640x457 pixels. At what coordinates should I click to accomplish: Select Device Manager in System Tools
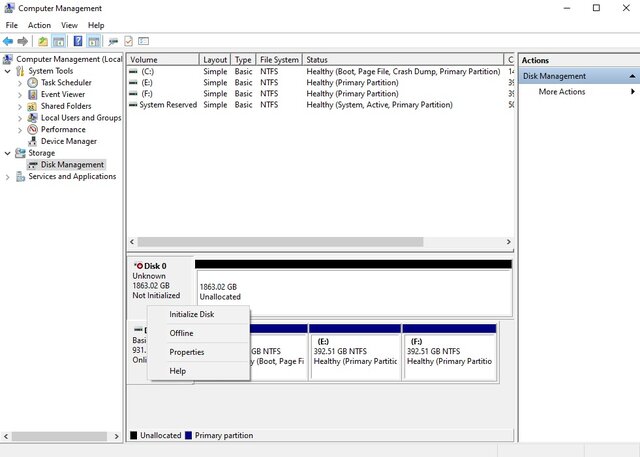[x=68, y=141]
